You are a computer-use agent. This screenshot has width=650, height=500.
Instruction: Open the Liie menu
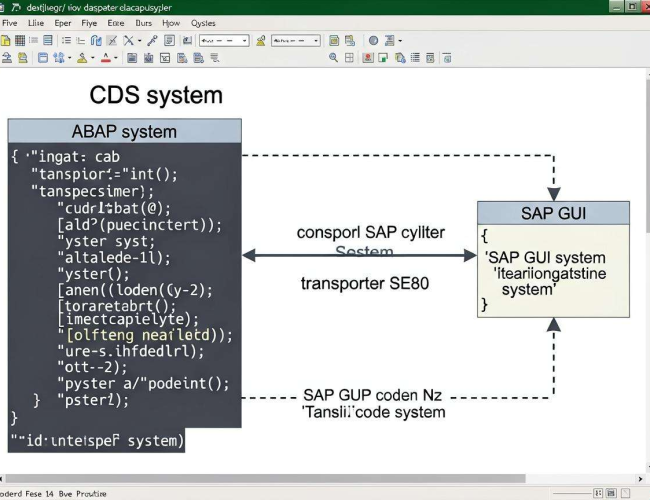[36, 23]
